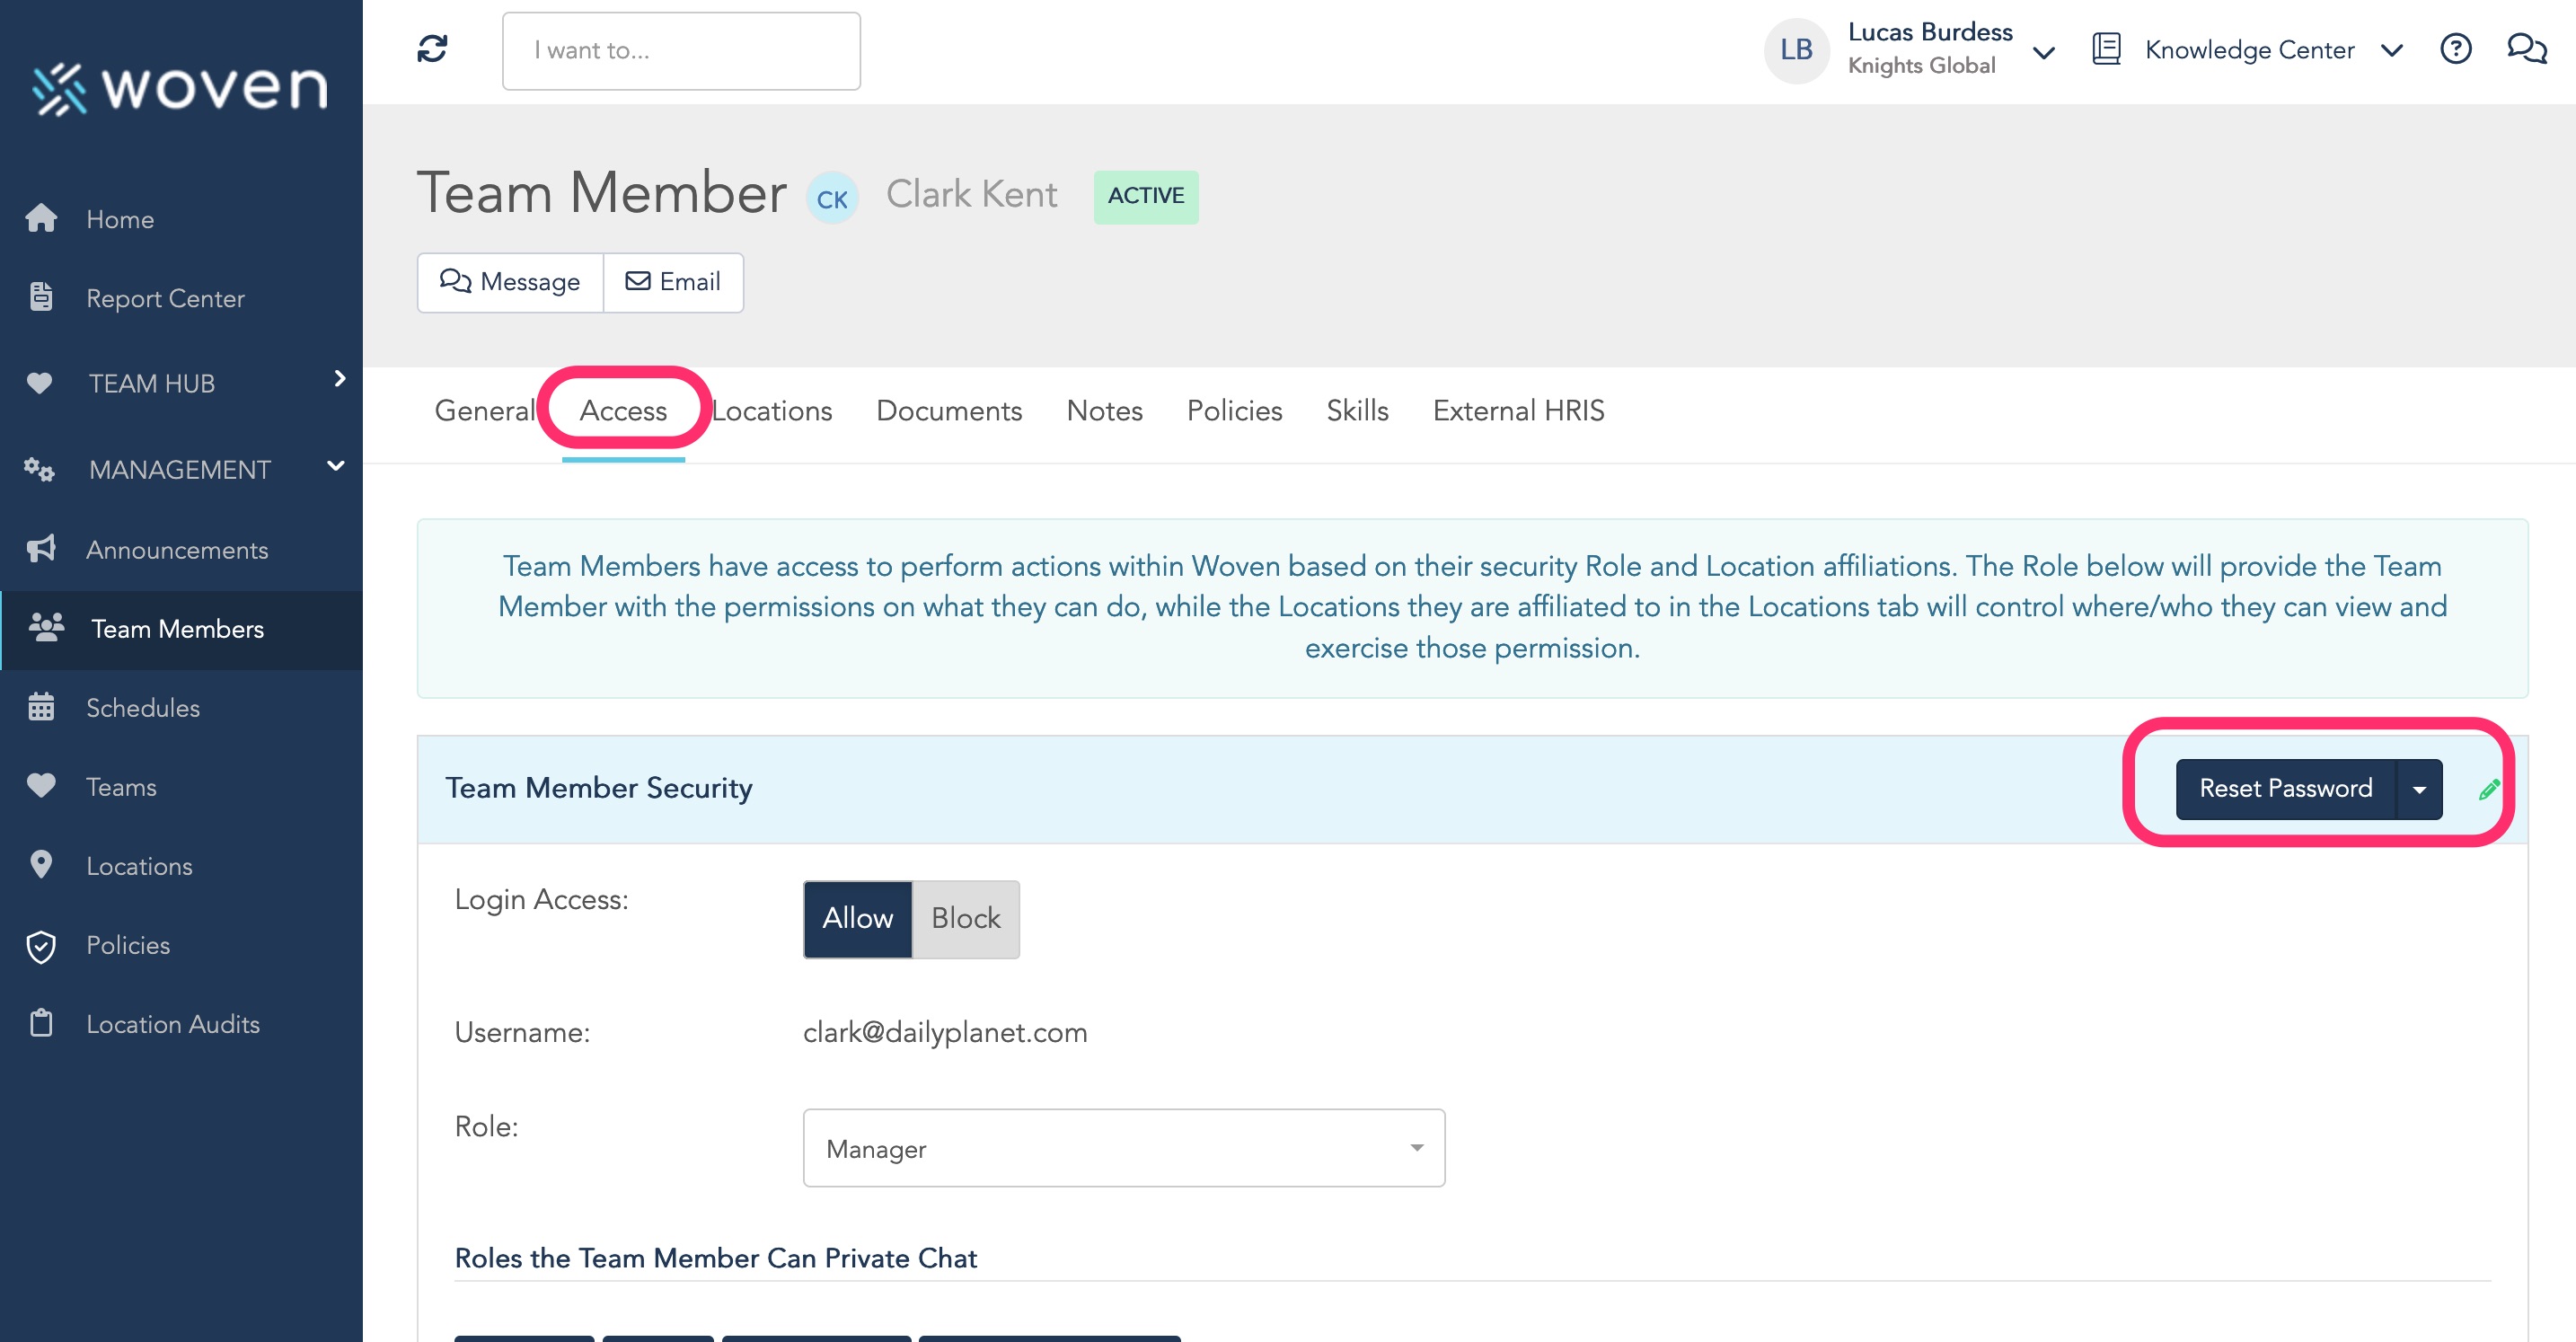Click the Home house icon in sidebar

(41, 218)
